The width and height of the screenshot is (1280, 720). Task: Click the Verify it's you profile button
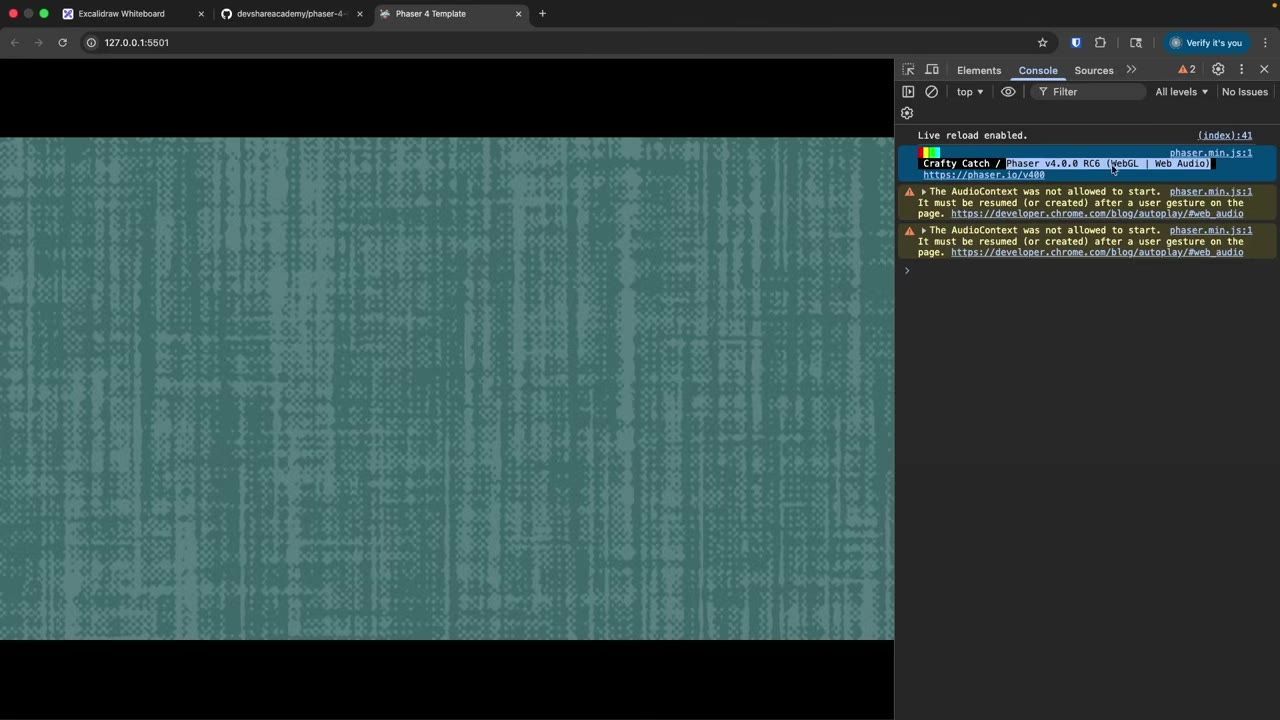[1206, 43]
